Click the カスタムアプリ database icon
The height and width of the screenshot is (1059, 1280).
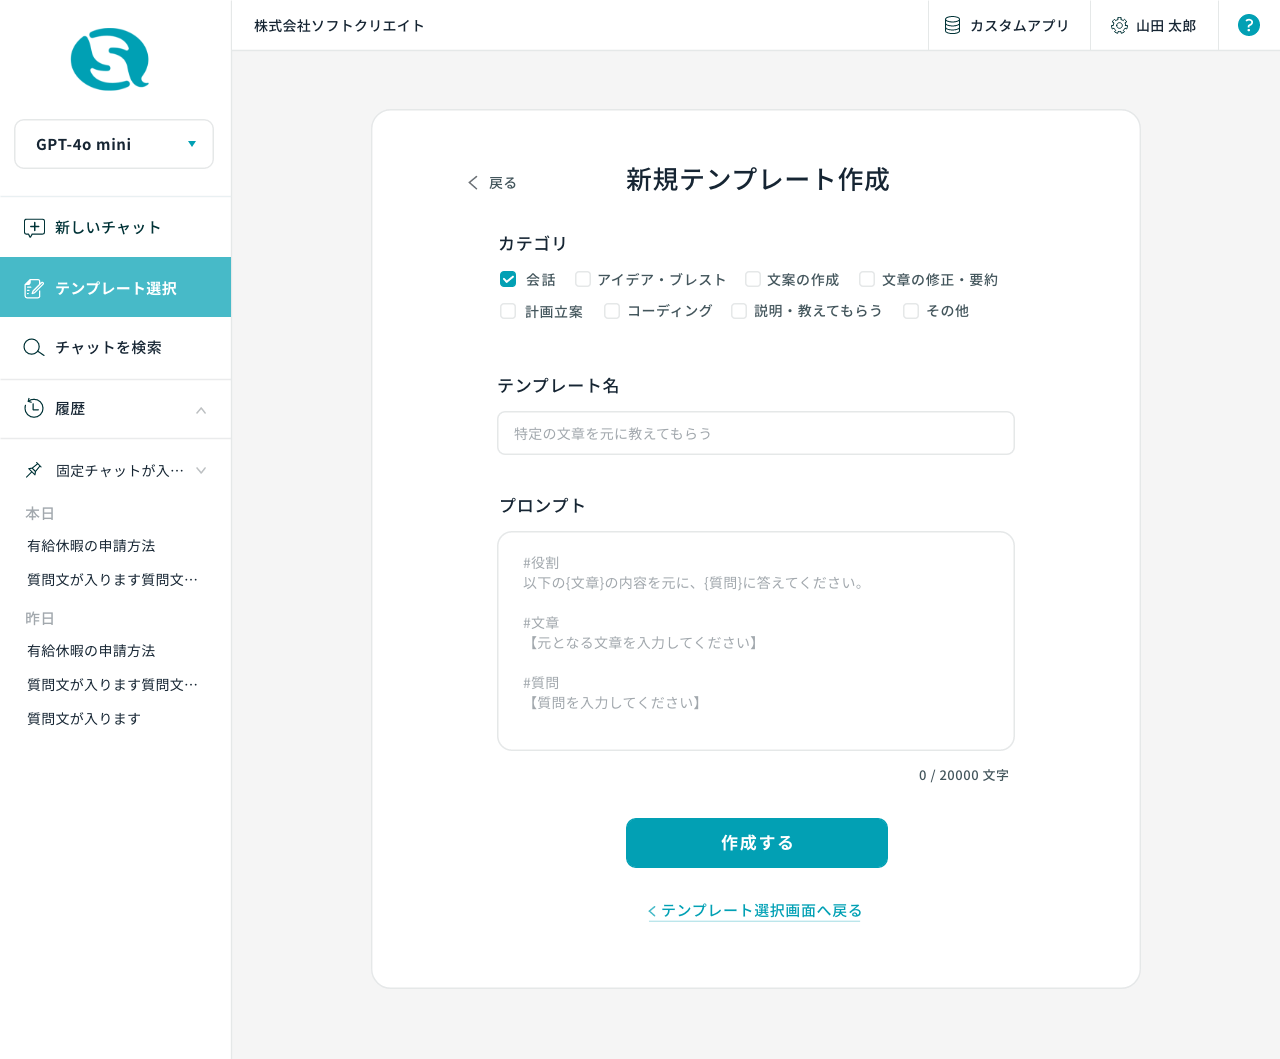point(952,25)
